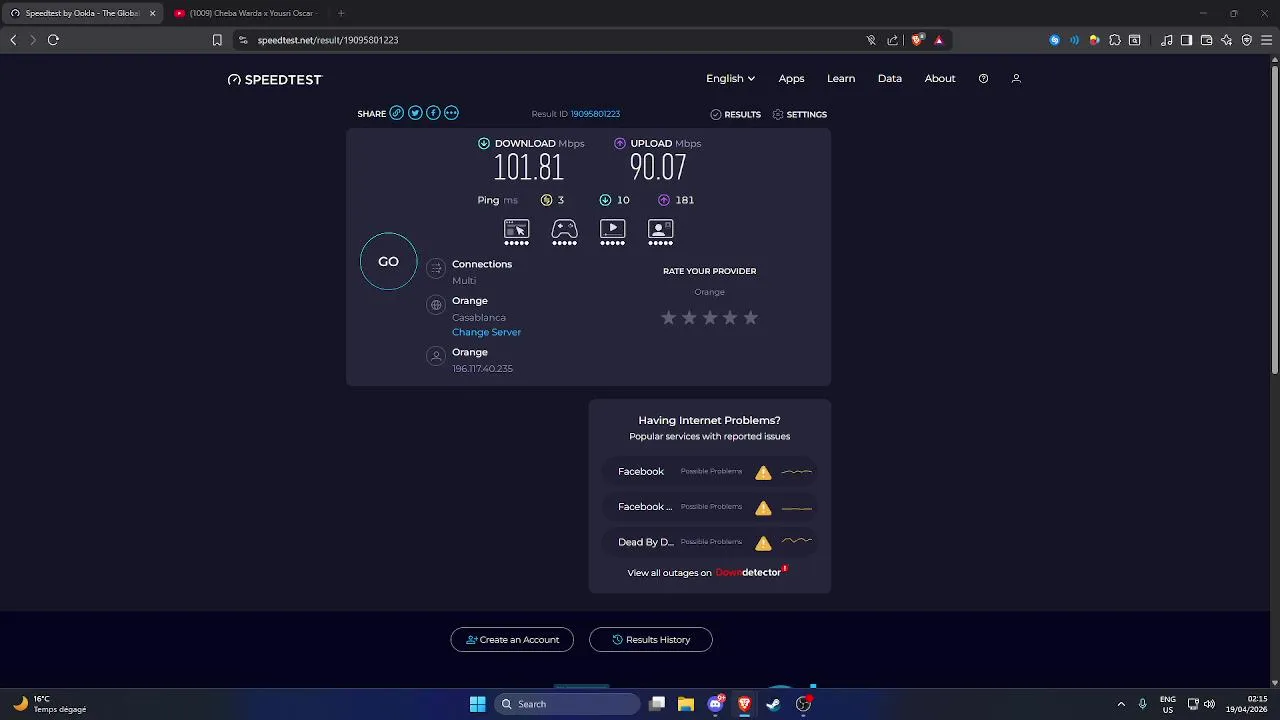Open the music note media control icon
This screenshot has height=720, width=1280.
tap(1166, 40)
